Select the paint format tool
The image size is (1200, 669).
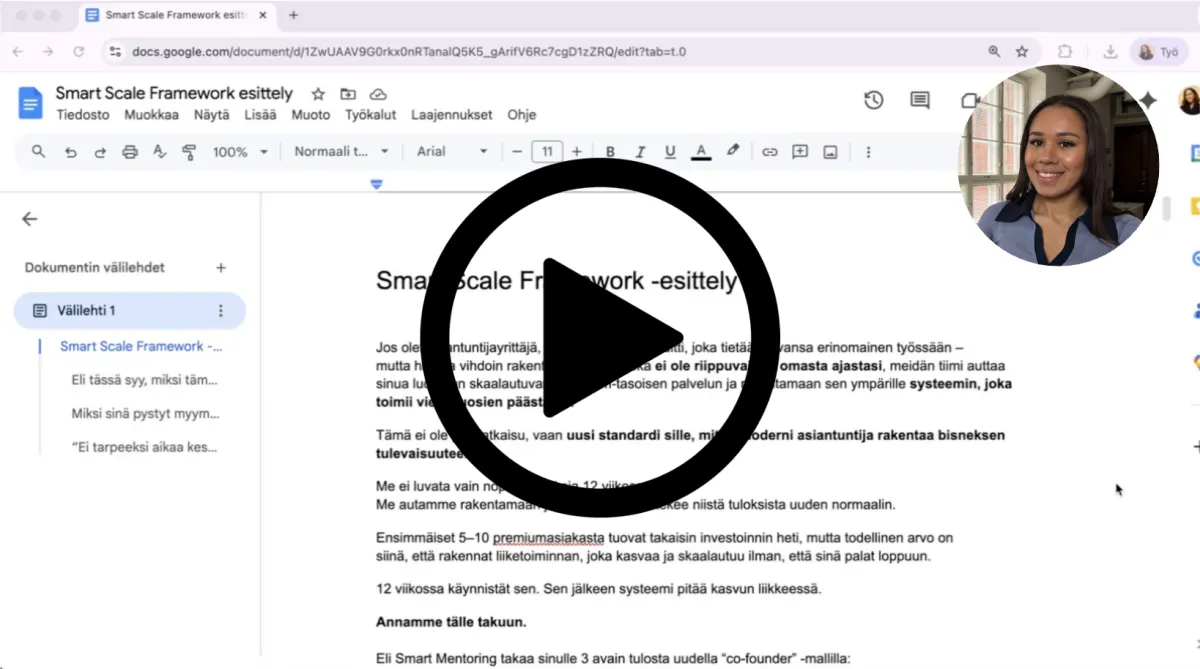189,152
